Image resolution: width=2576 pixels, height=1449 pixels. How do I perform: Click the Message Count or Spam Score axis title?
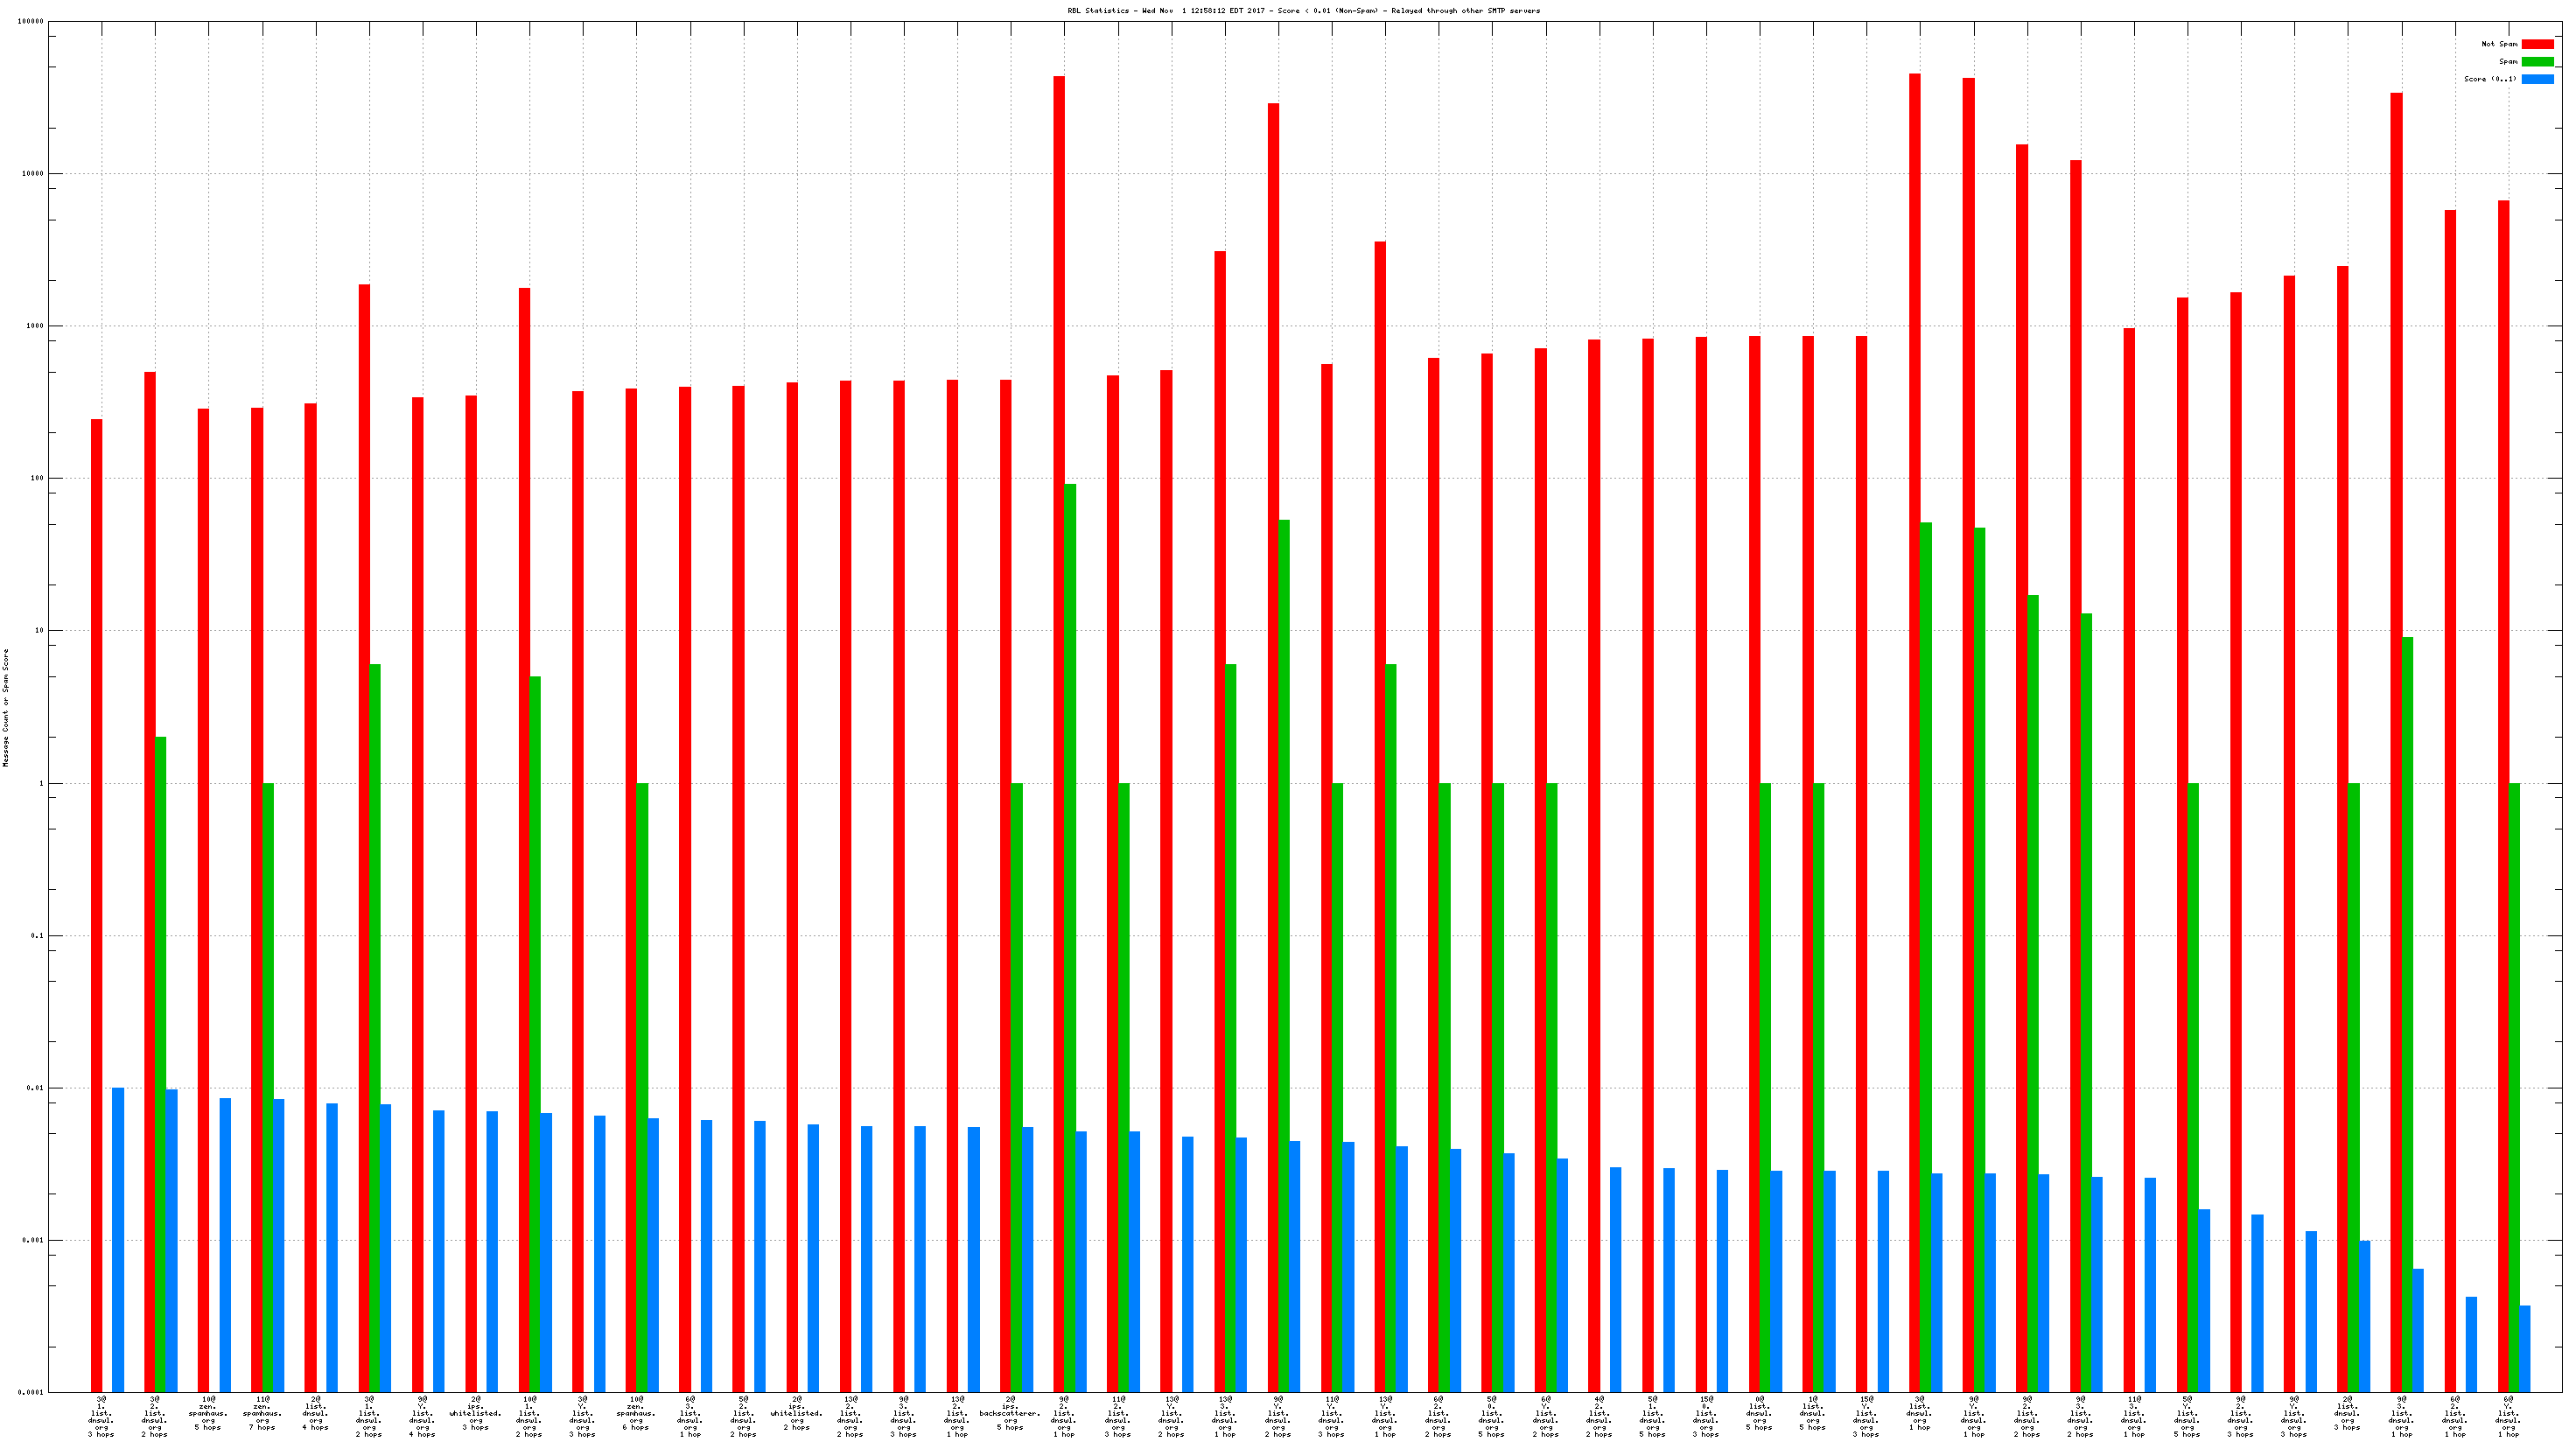point(6,707)
